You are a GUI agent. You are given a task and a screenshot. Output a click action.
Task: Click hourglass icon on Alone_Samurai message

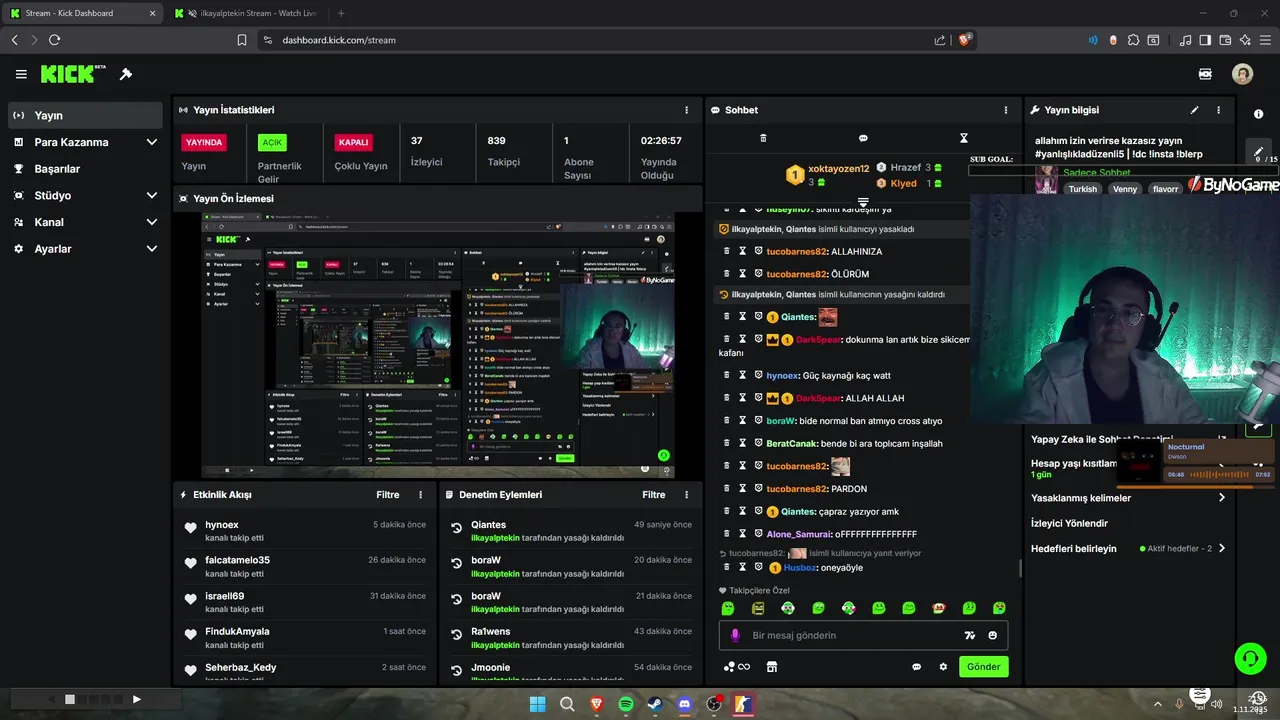point(742,534)
